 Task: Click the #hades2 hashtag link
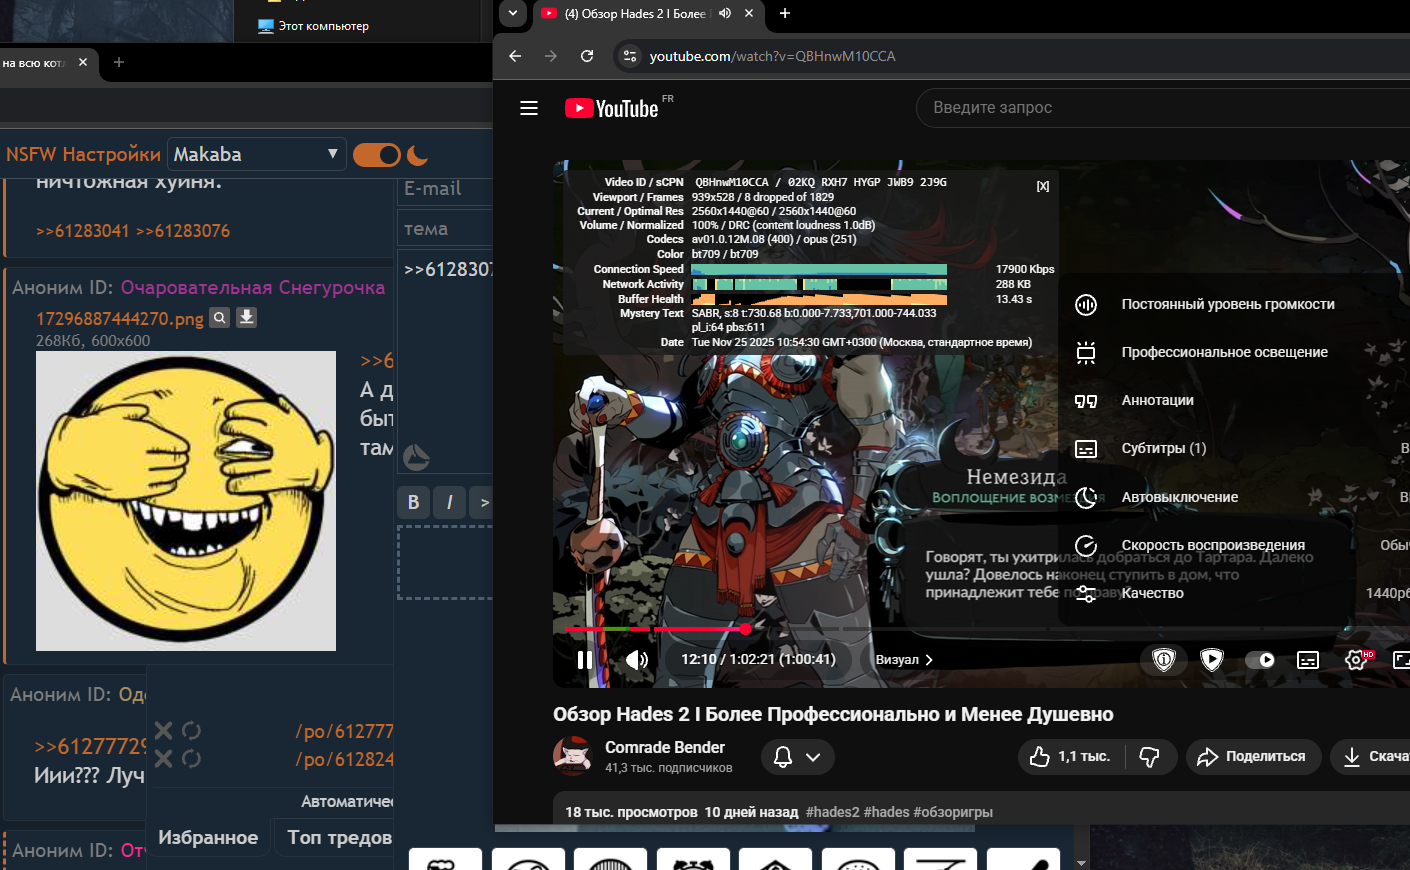[833, 812]
